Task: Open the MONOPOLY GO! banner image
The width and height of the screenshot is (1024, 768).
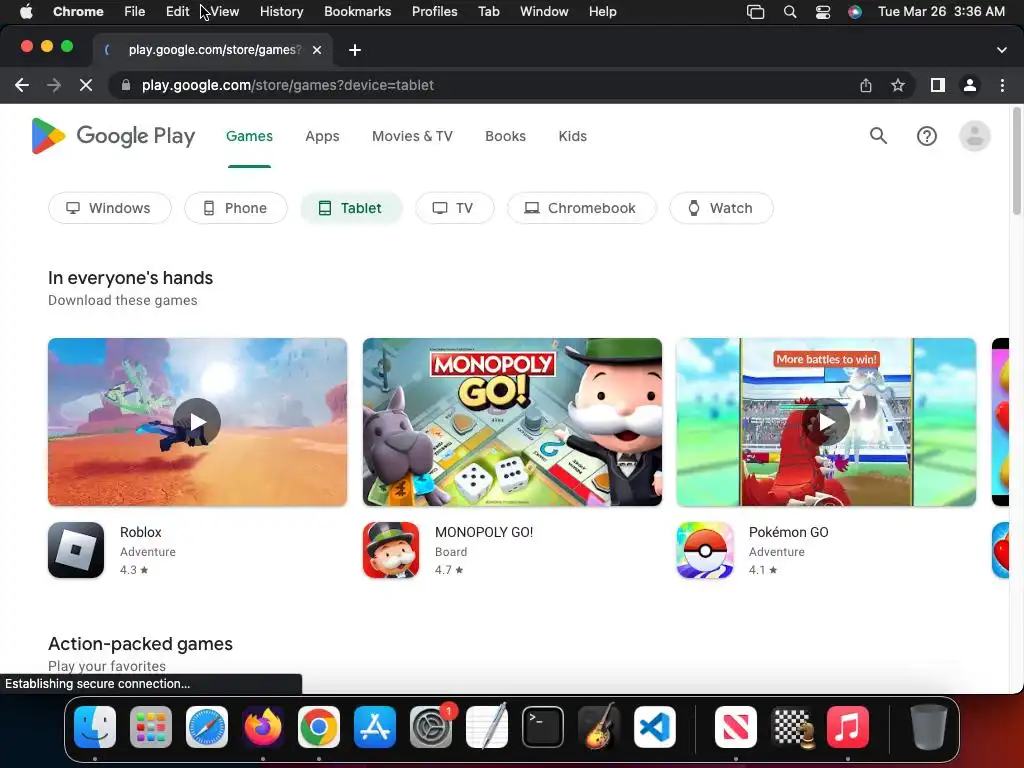Action: 512,422
